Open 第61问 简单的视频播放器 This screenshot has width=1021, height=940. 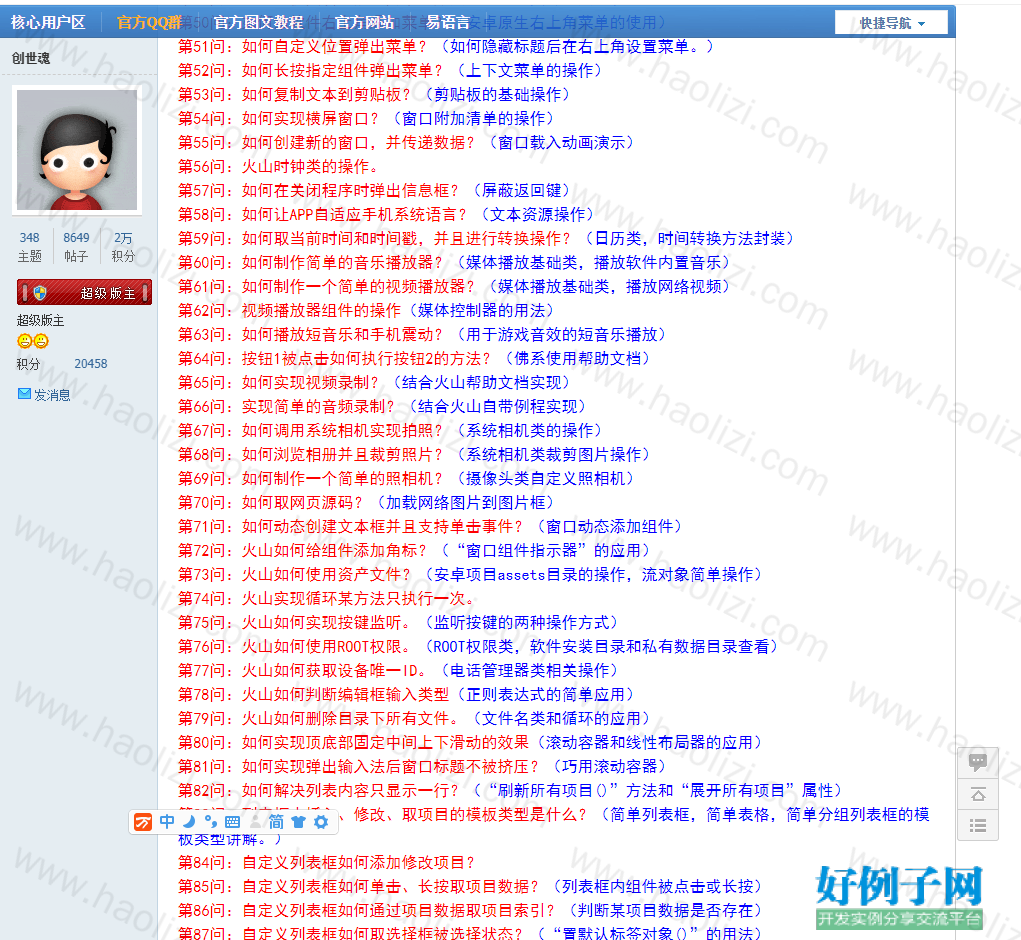pyautogui.click(x=454, y=286)
